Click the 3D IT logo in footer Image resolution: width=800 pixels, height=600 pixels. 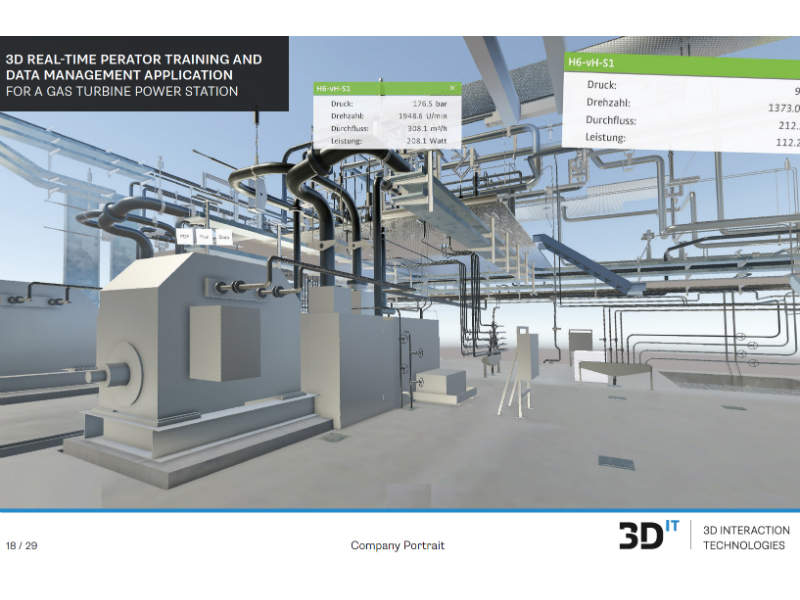pyautogui.click(x=648, y=536)
